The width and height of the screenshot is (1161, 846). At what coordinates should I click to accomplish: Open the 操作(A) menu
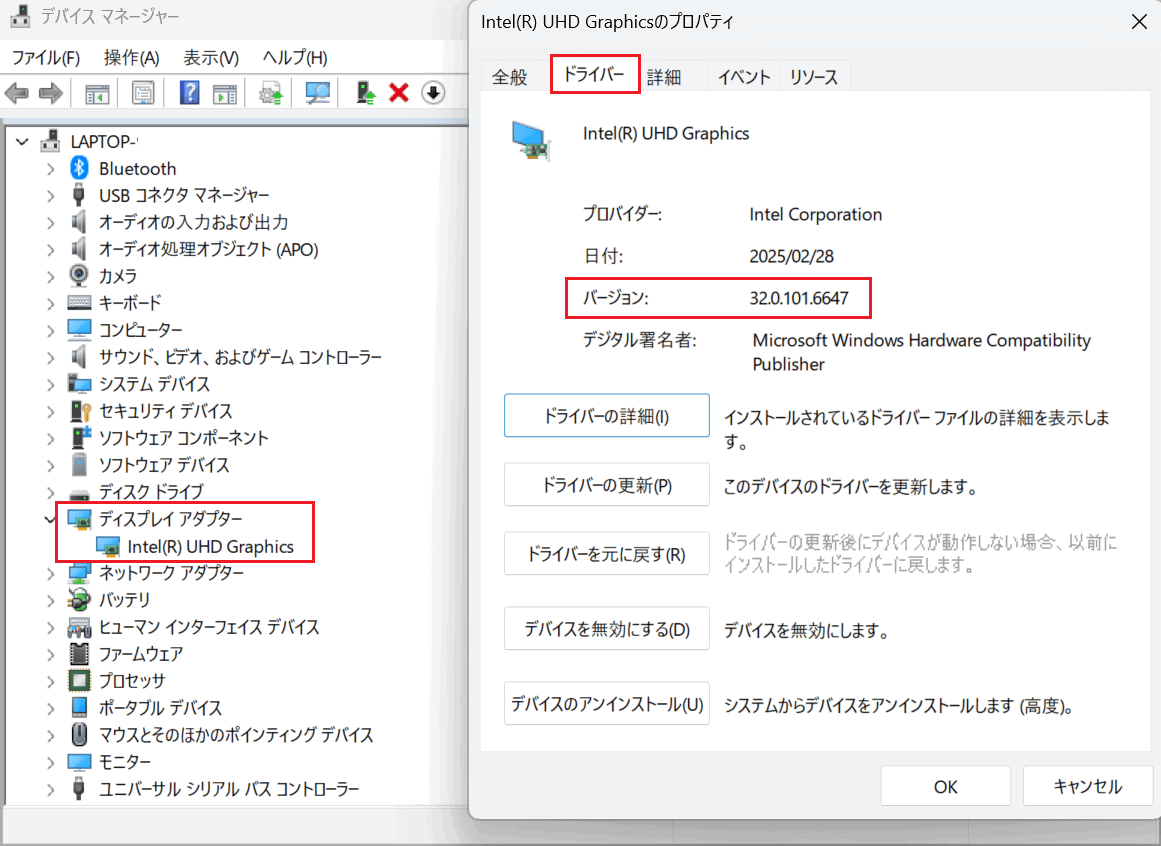pos(132,58)
